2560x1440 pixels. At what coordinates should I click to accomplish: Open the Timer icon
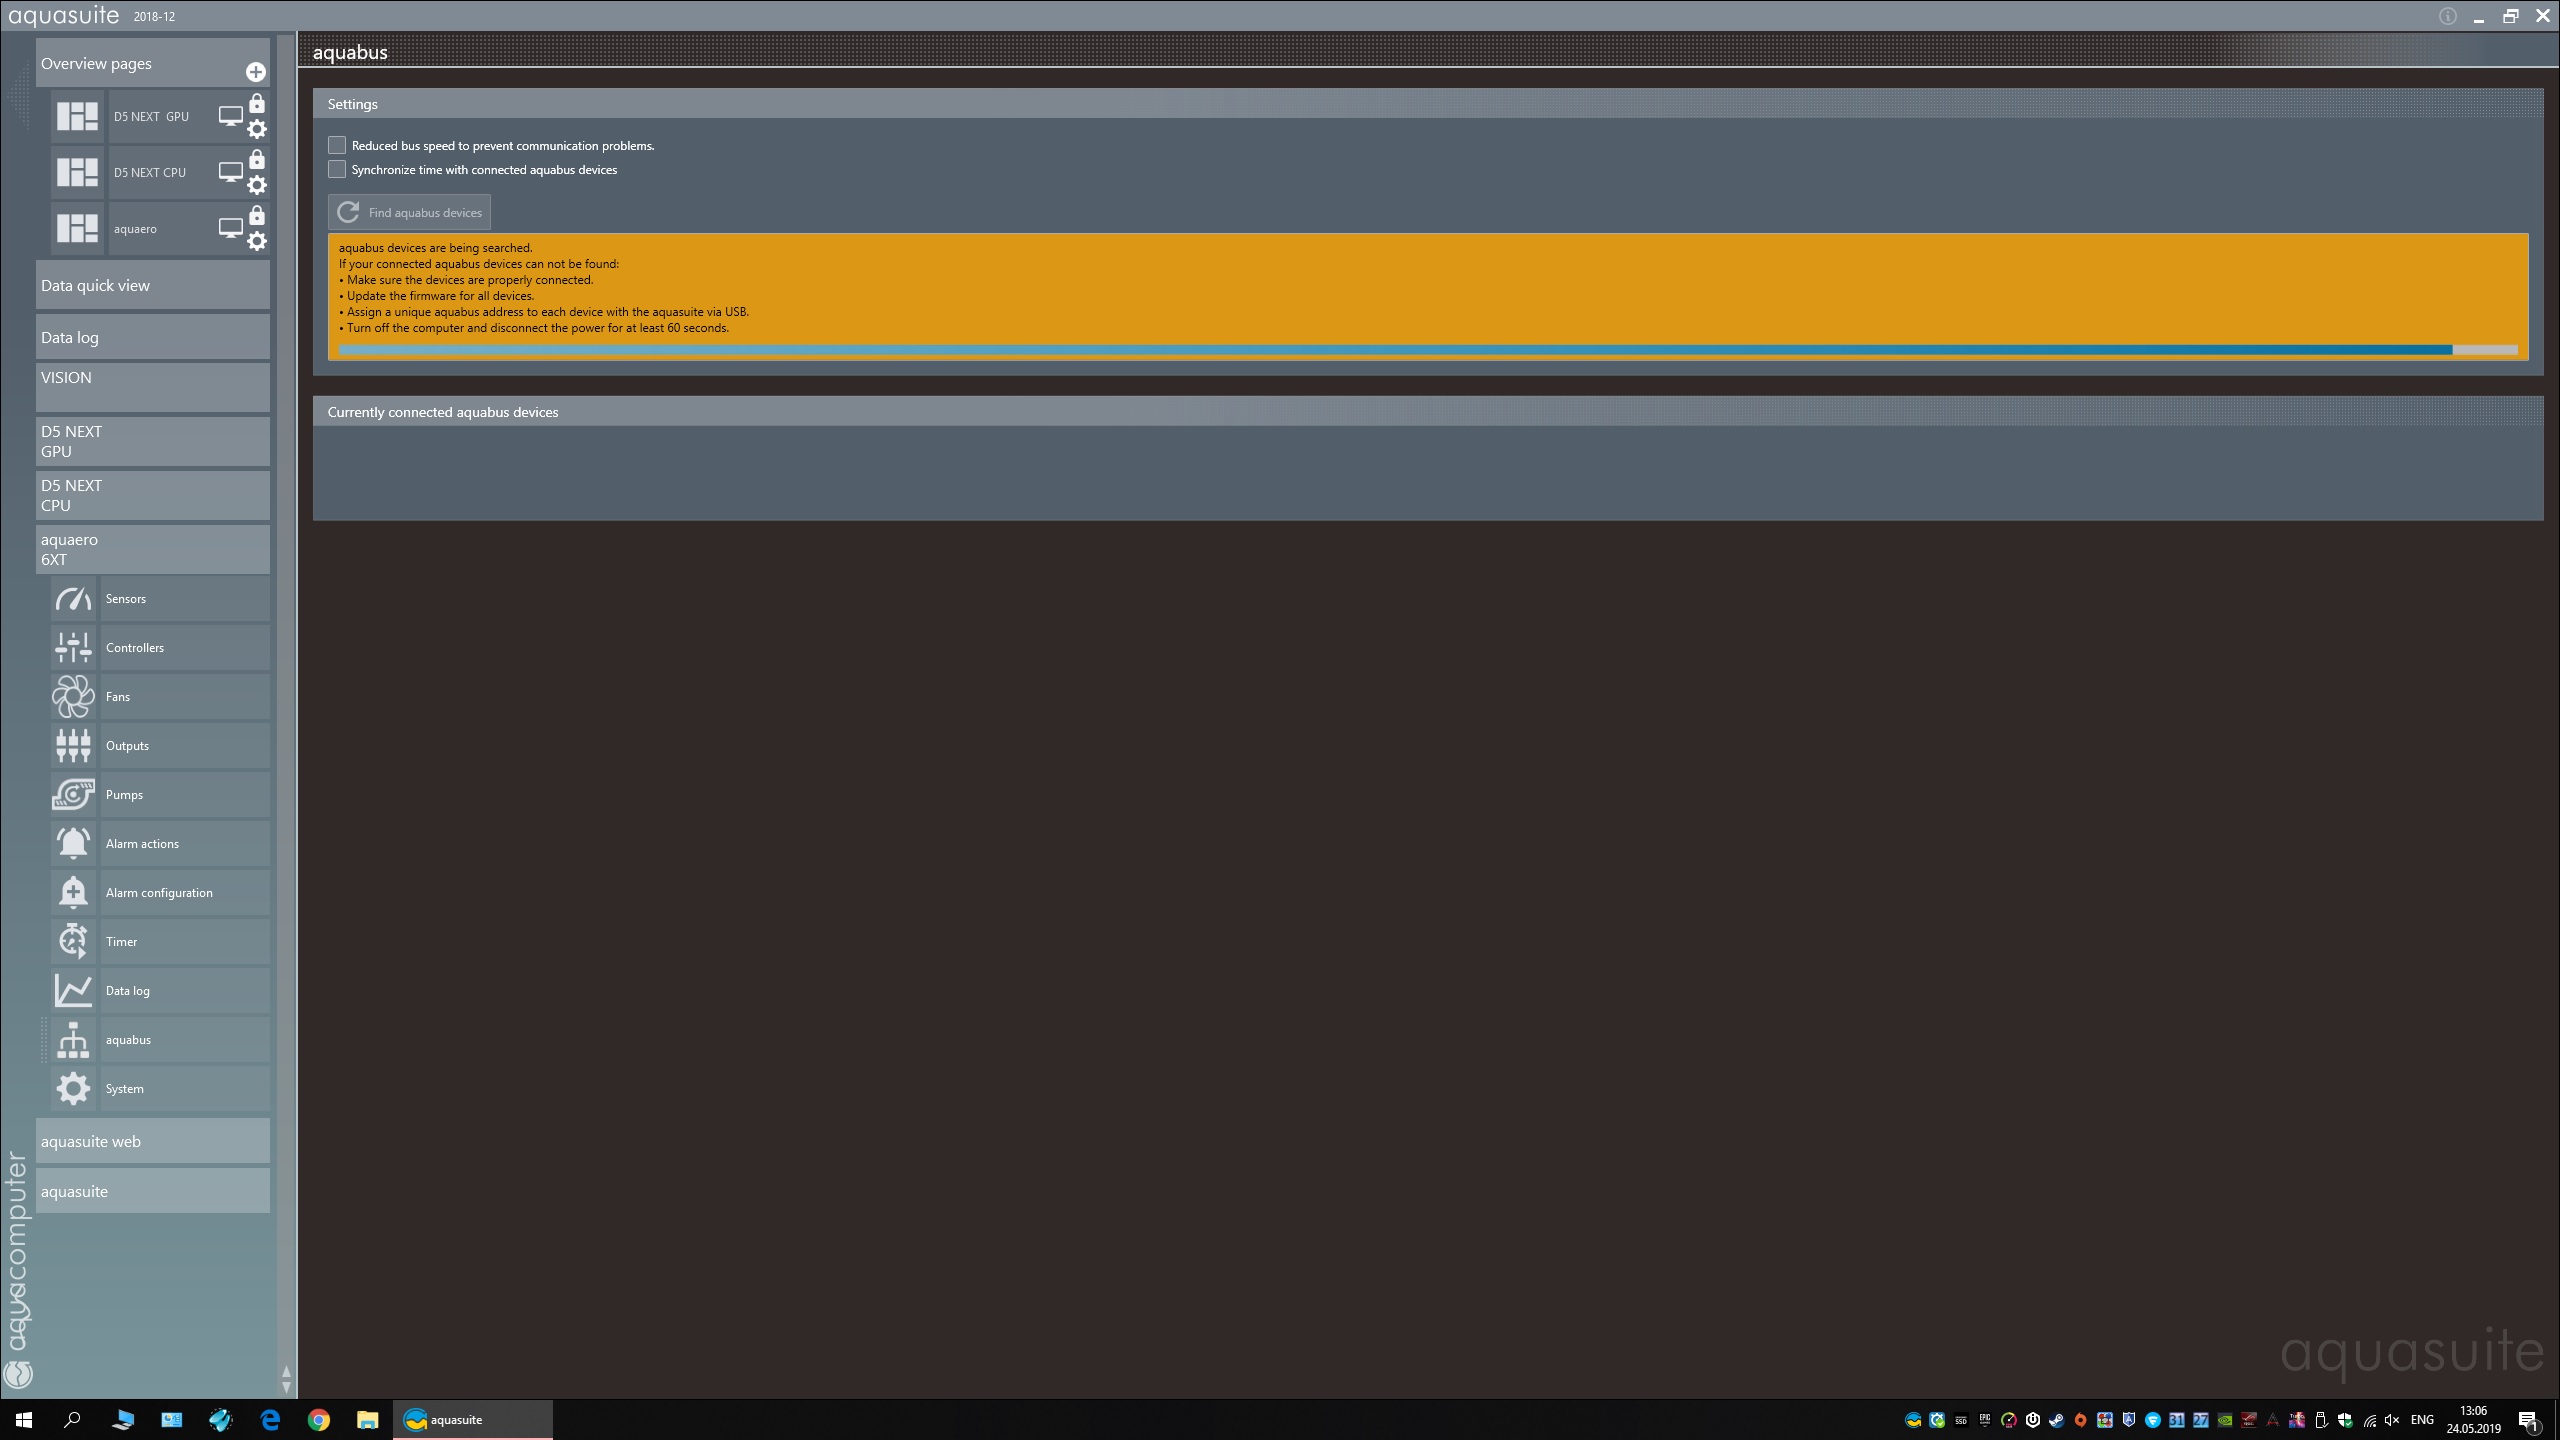click(73, 942)
